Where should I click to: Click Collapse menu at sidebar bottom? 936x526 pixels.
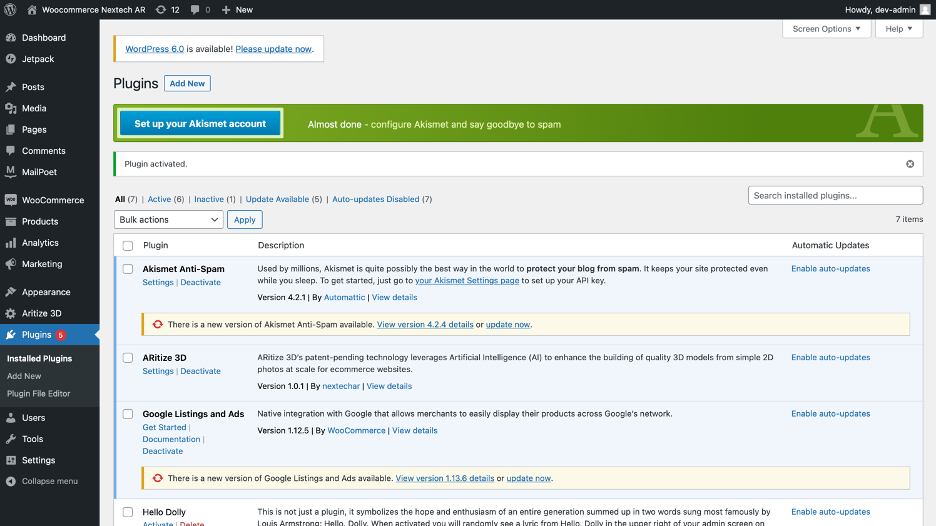pyautogui.click(x=50, y=481)
